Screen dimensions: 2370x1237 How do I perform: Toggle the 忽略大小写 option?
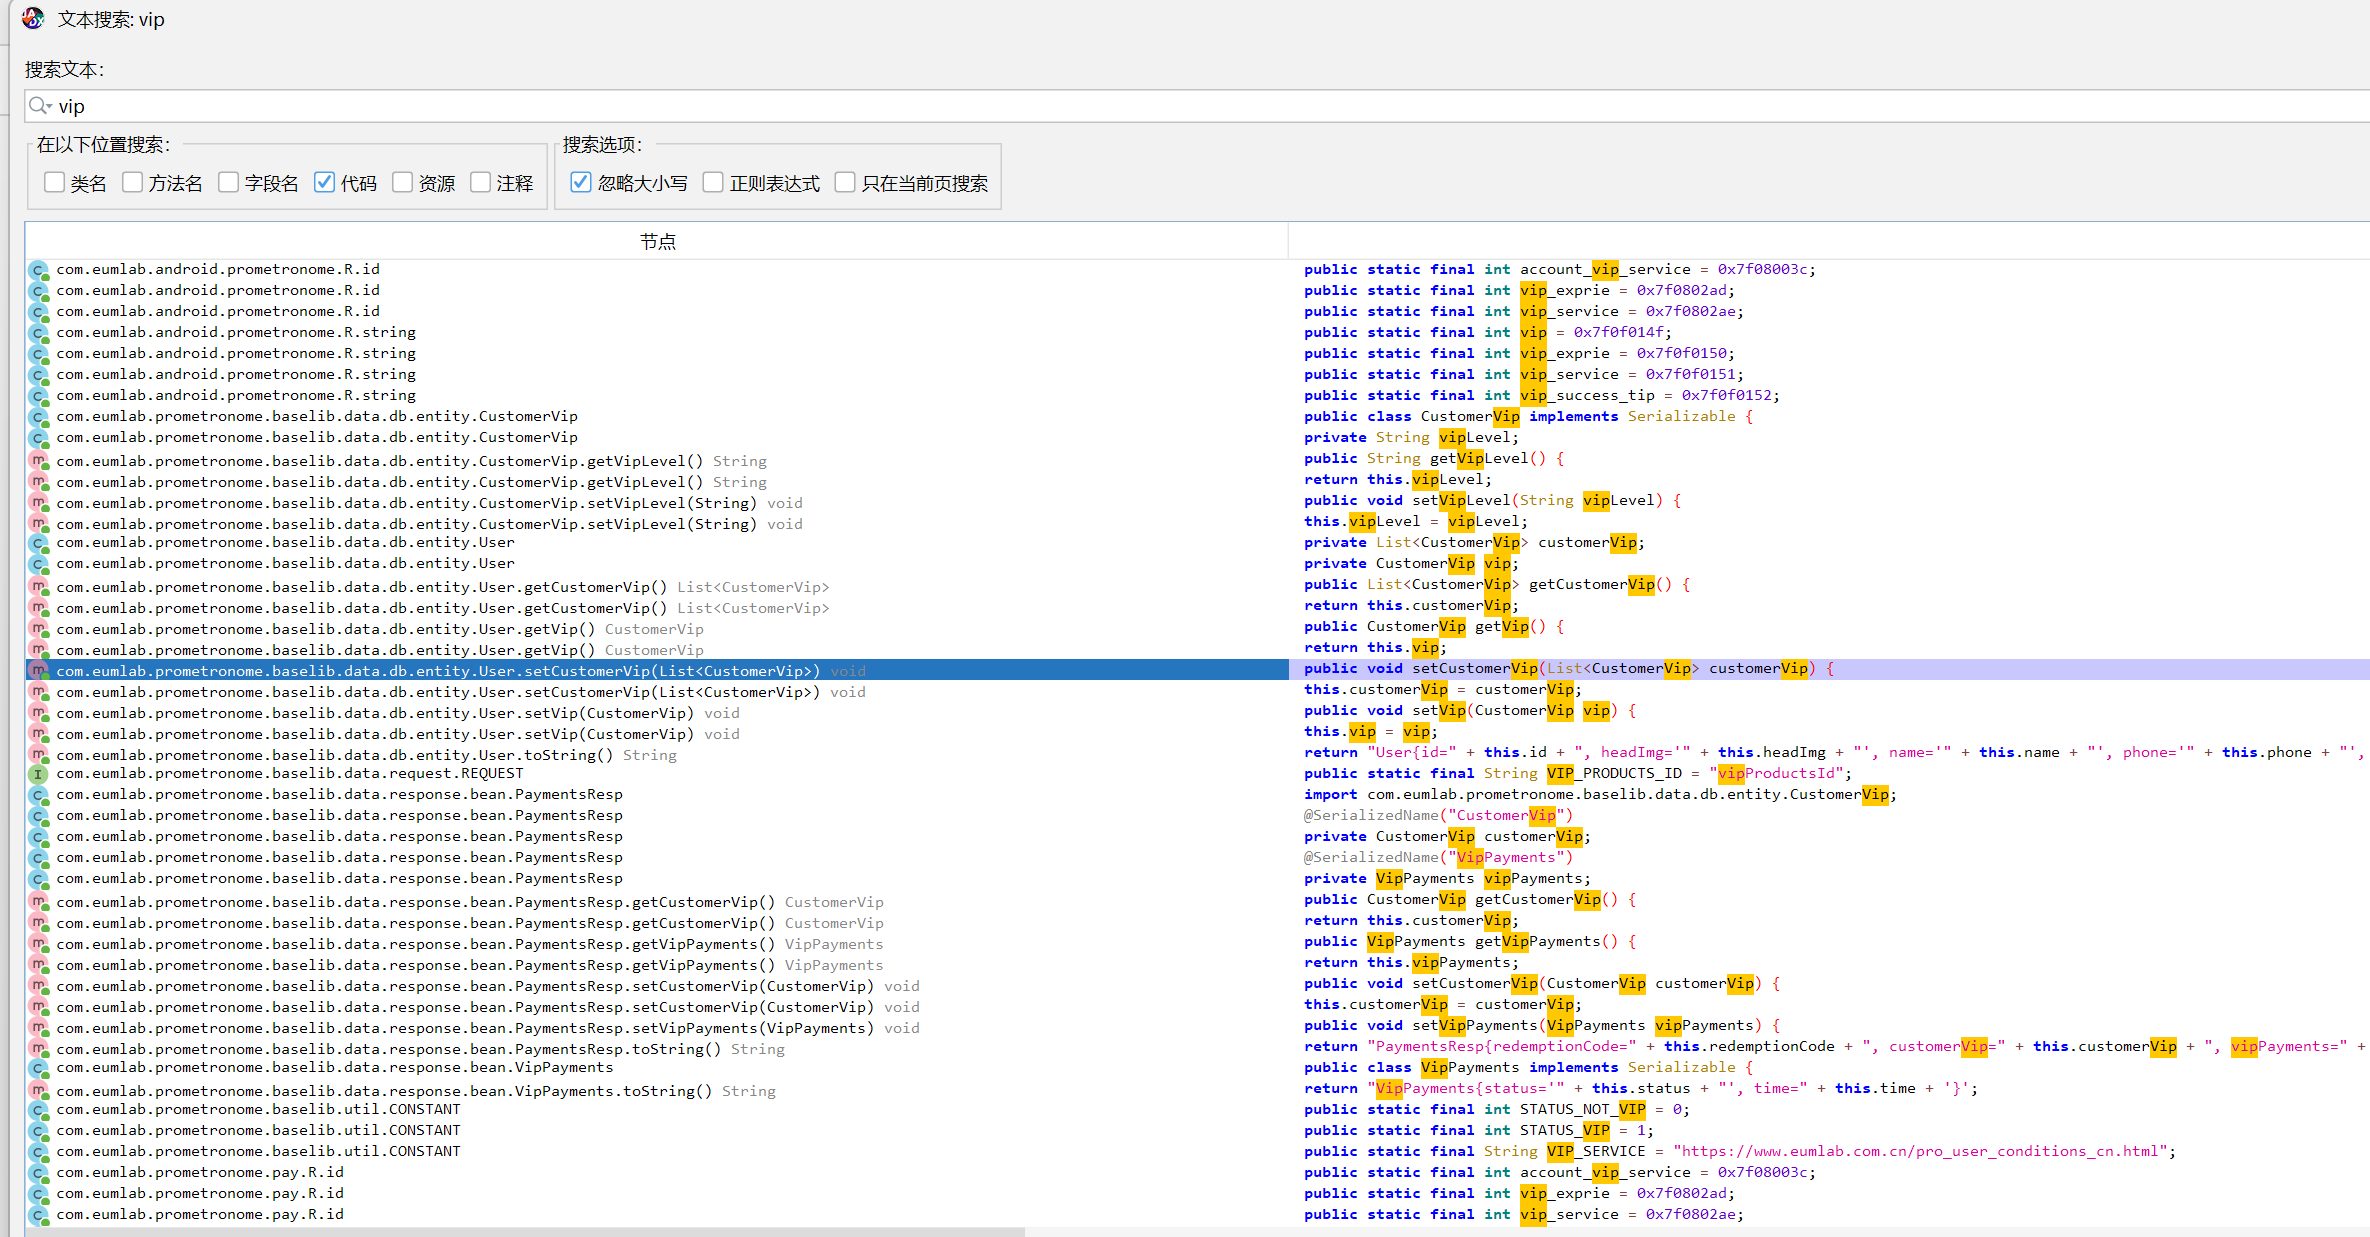tap(581, 182)
